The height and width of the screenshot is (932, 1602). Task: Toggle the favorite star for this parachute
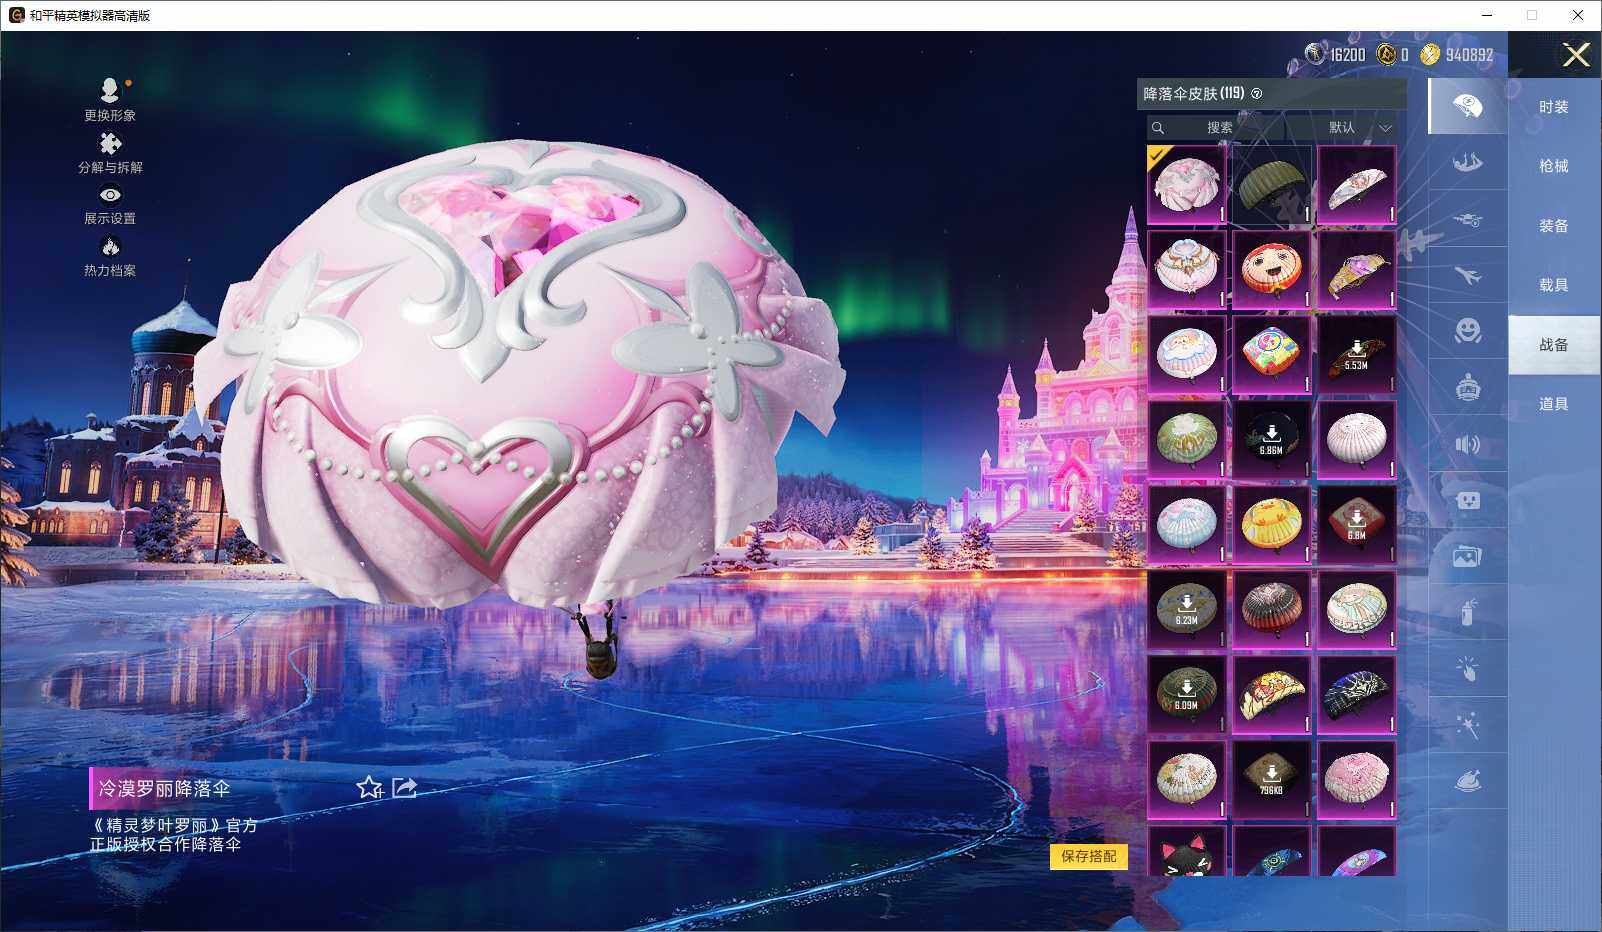[369, 788]
